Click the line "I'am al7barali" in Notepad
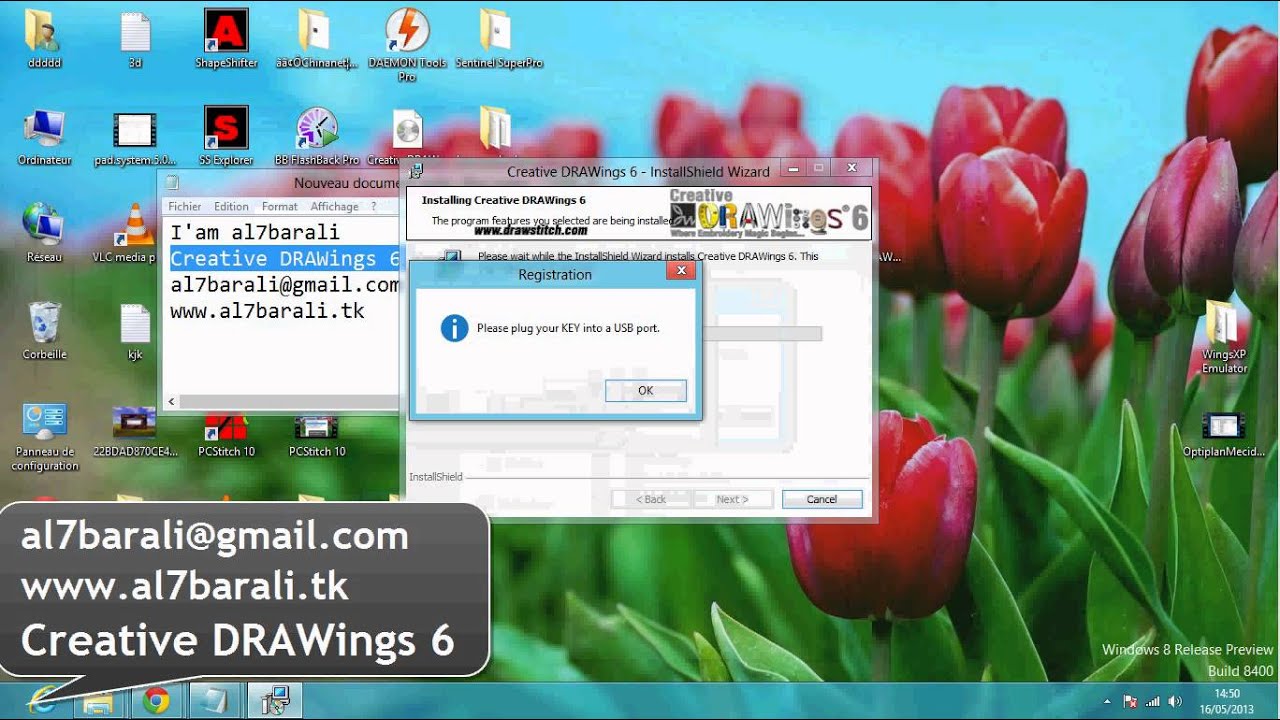 [254, 232]
